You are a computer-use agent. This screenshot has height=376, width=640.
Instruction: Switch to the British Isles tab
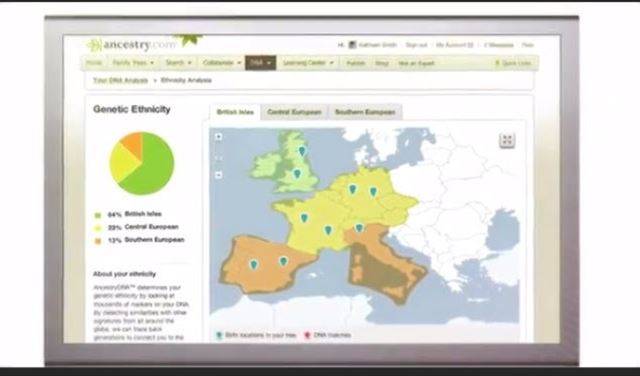click(x=235, y=112)
